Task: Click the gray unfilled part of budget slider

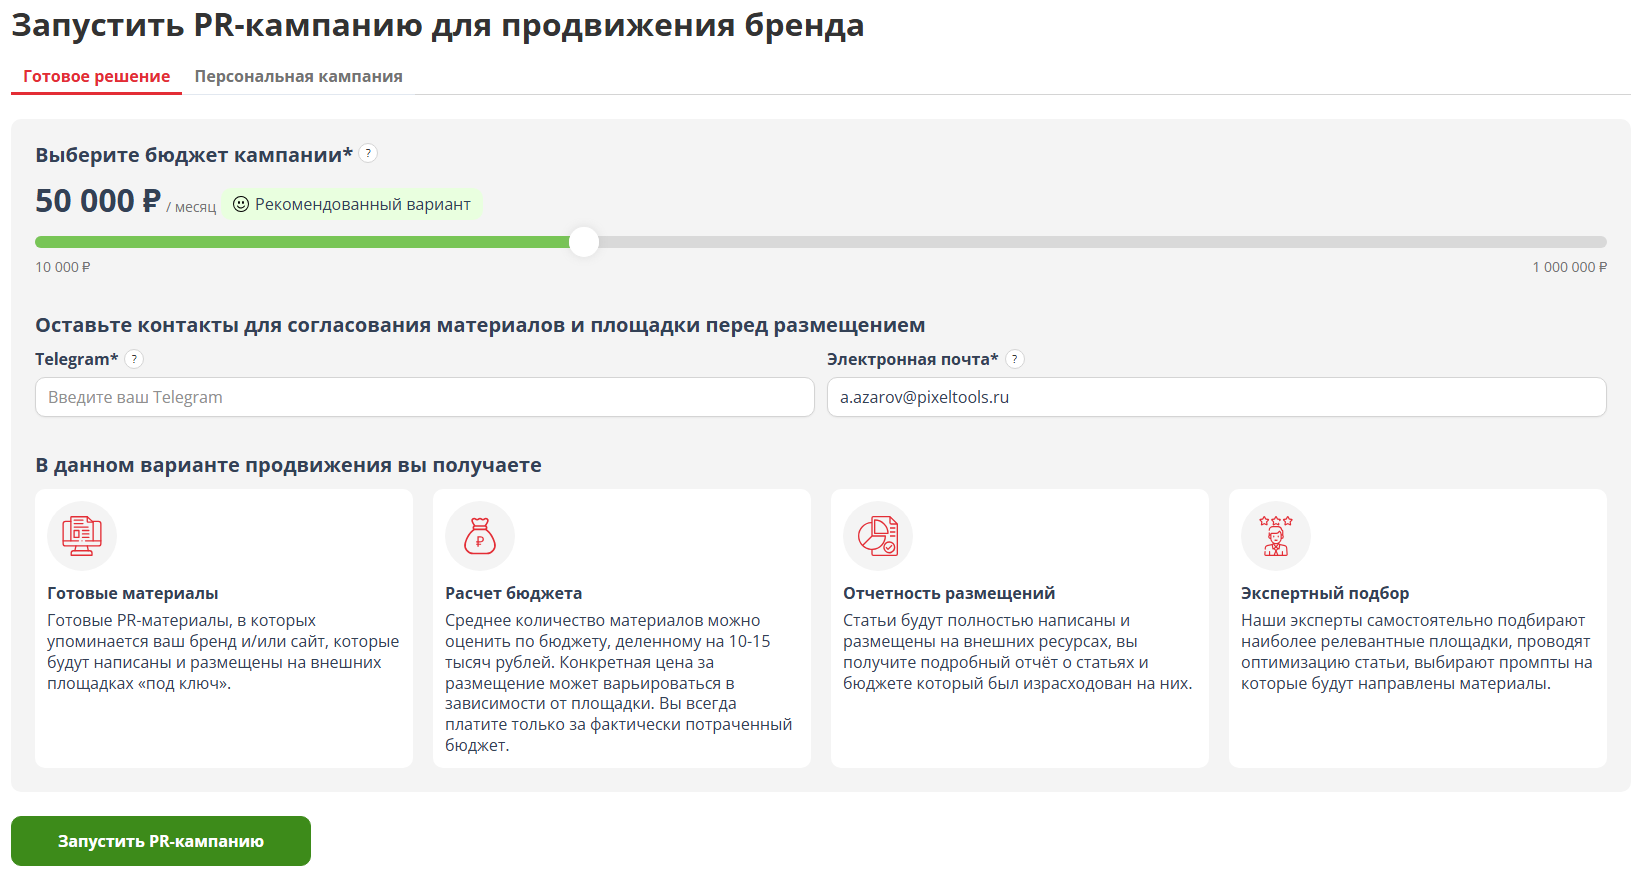Action: click(x=1100, y=242)
